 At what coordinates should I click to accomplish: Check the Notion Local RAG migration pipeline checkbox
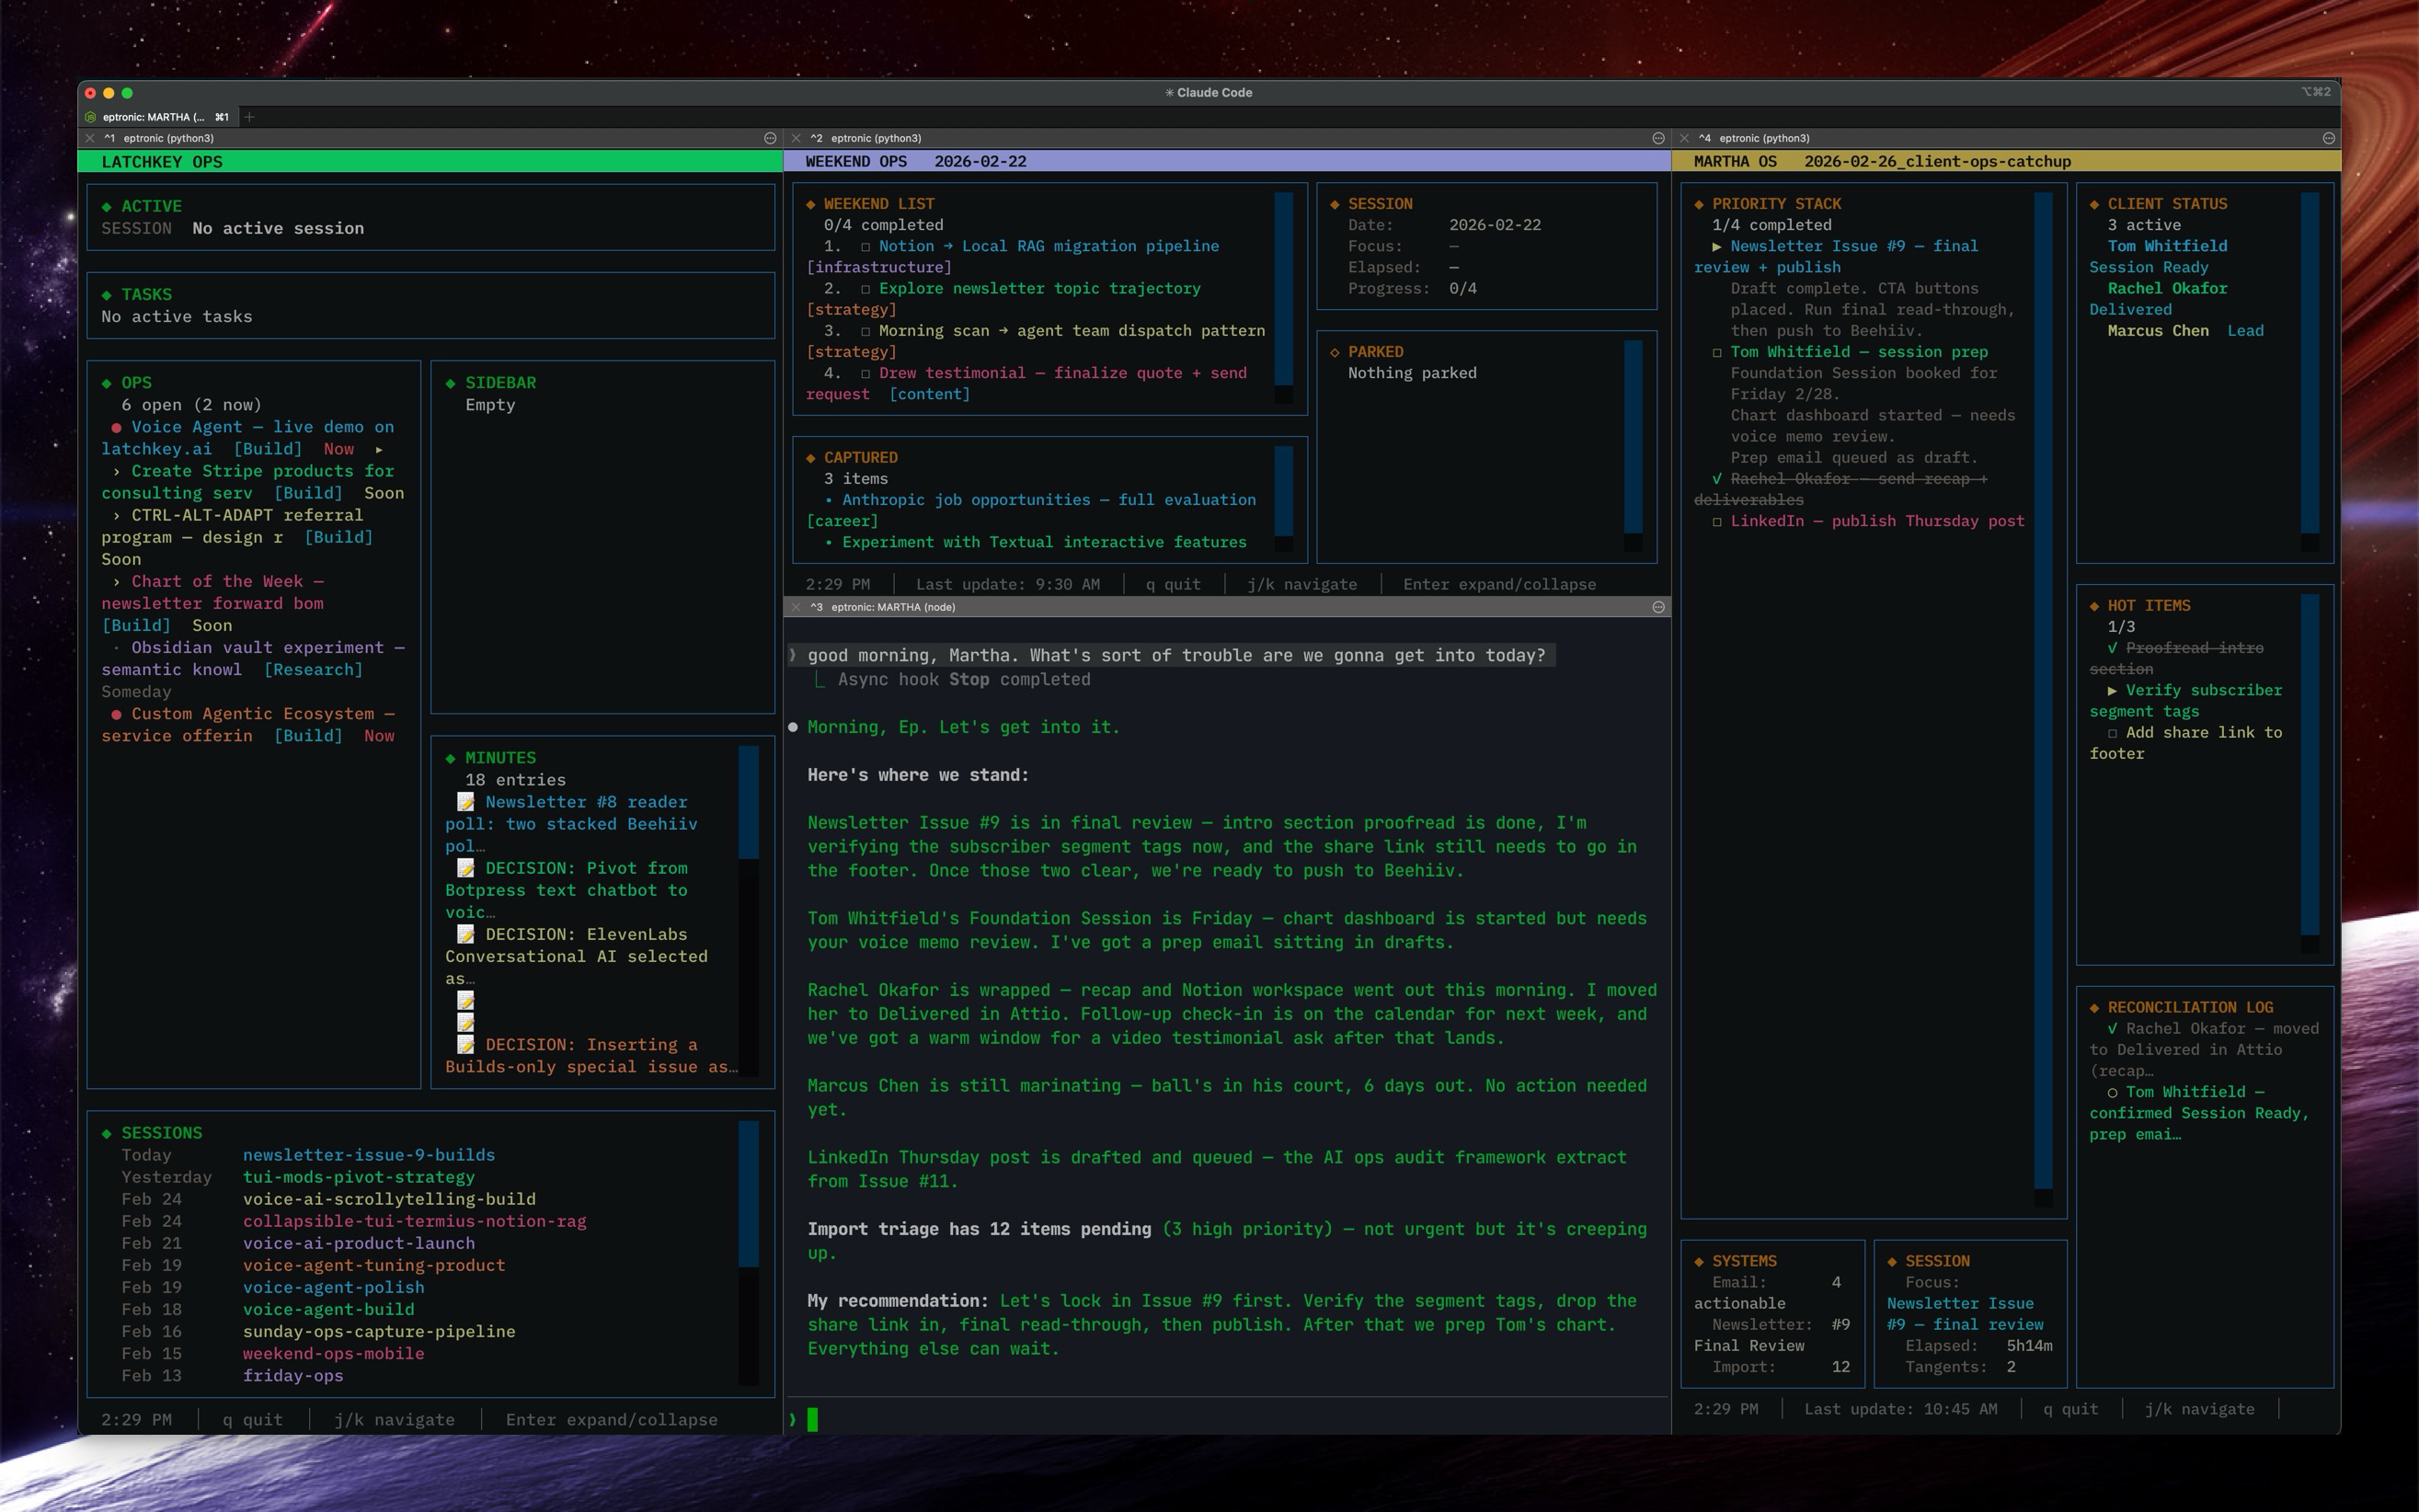866,246
